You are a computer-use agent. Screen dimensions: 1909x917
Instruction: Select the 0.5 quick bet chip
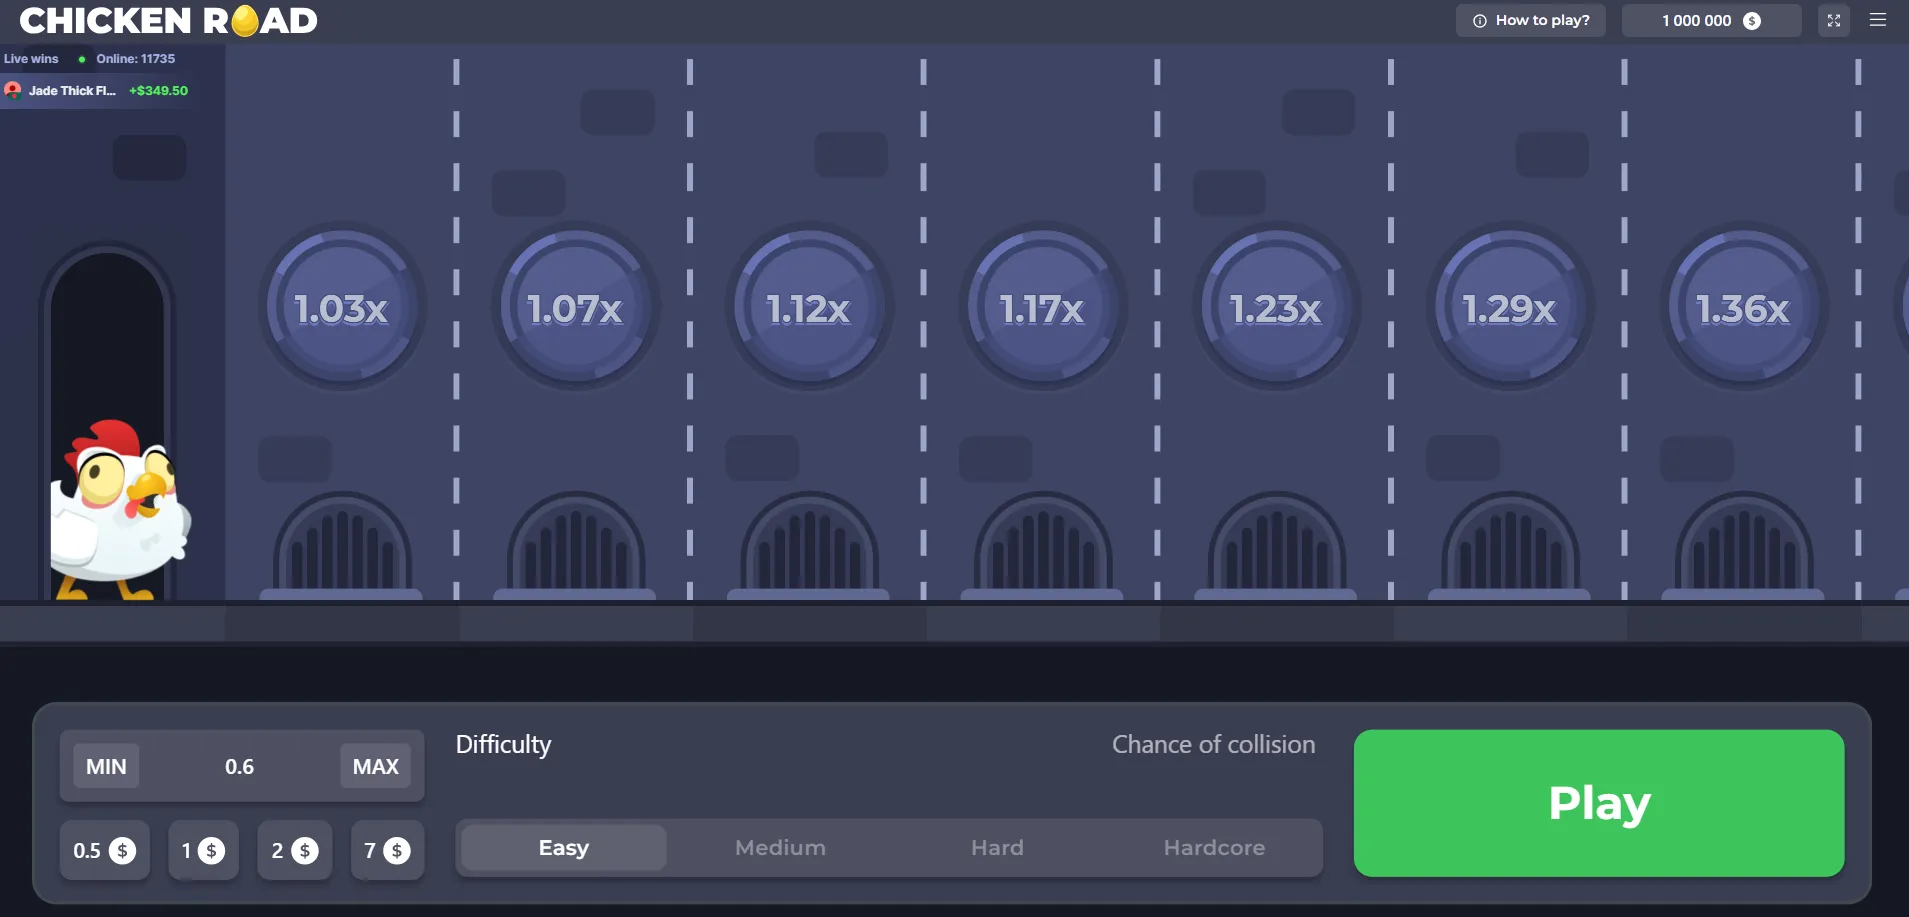pyautogui.click(x=103, y=850)
